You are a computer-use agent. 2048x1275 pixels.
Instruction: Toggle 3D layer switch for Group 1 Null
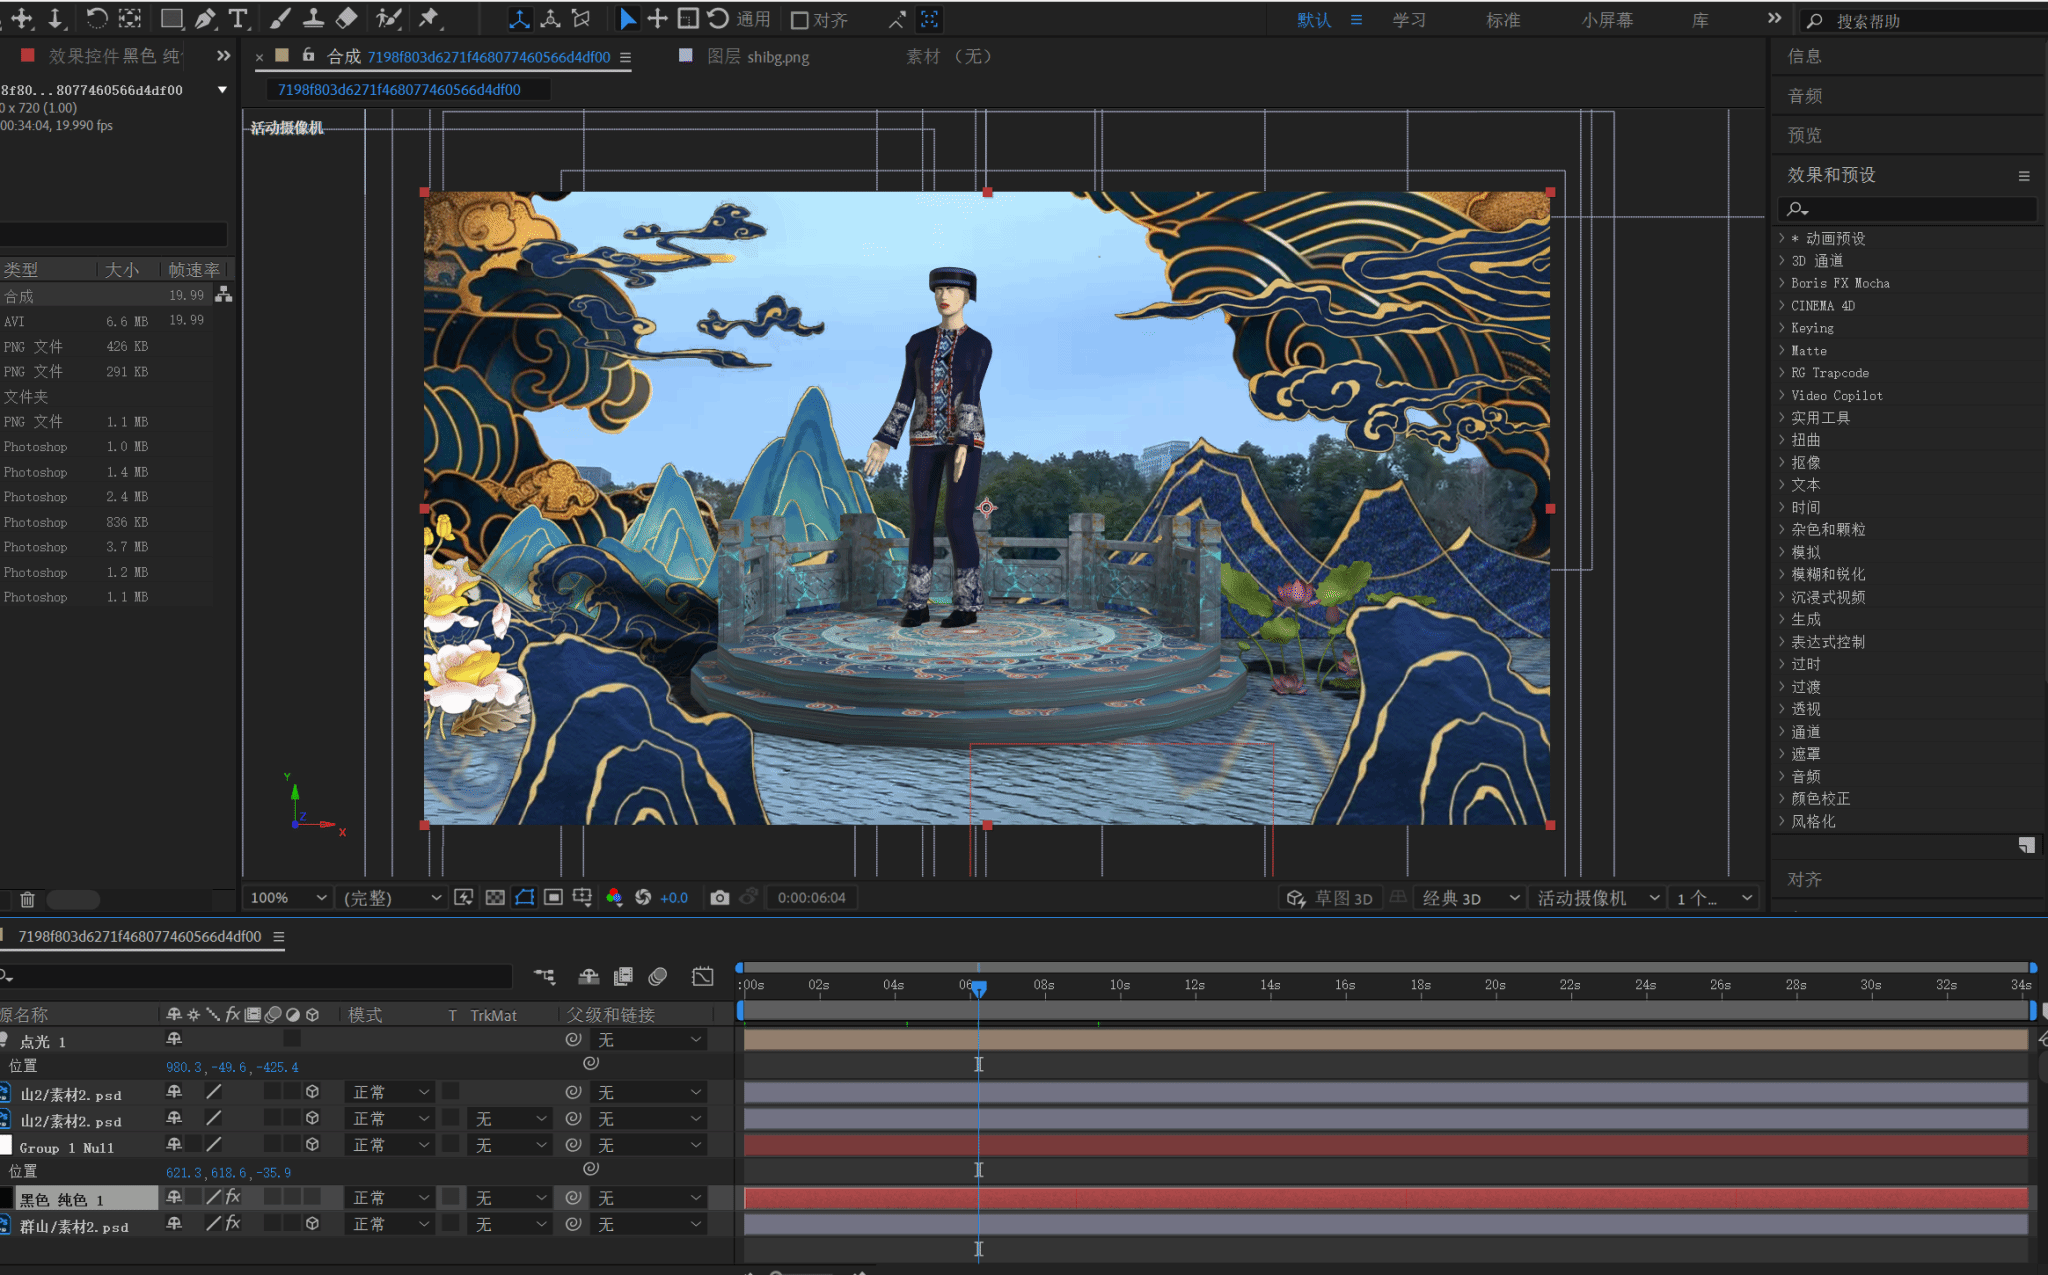(x=312, y=1144)
